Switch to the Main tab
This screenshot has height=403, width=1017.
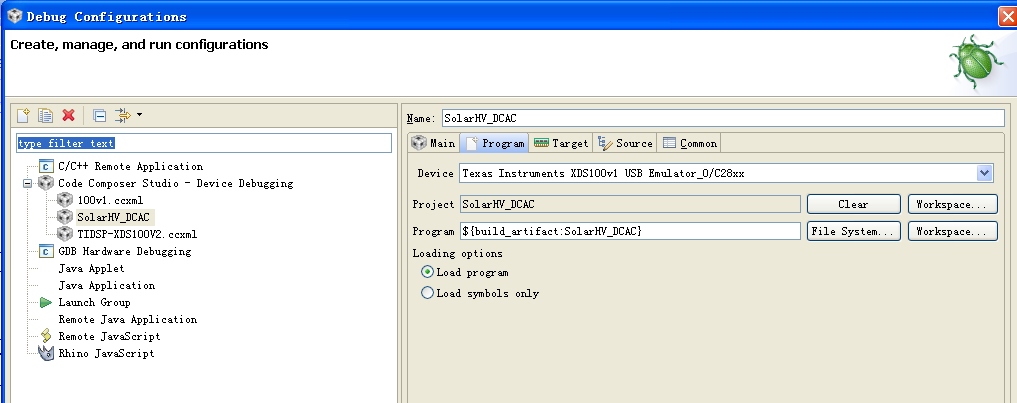[434, 143]
